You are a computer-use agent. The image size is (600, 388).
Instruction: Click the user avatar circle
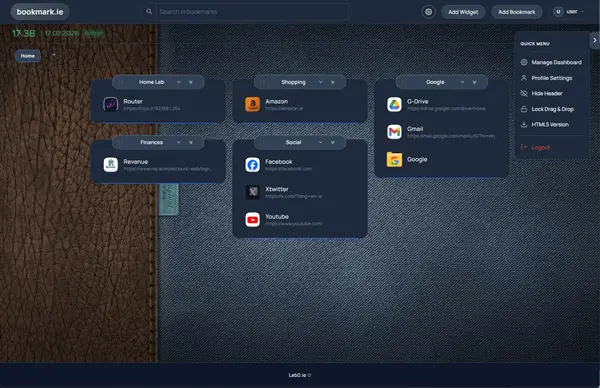click(x=558, y=12)
